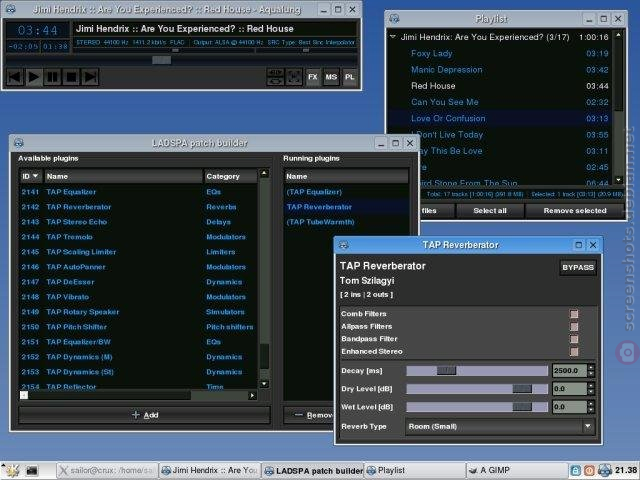Open the Reverb Type dropdown
Viewport: 640px width, 480px height.
click(x=500, y=427)
